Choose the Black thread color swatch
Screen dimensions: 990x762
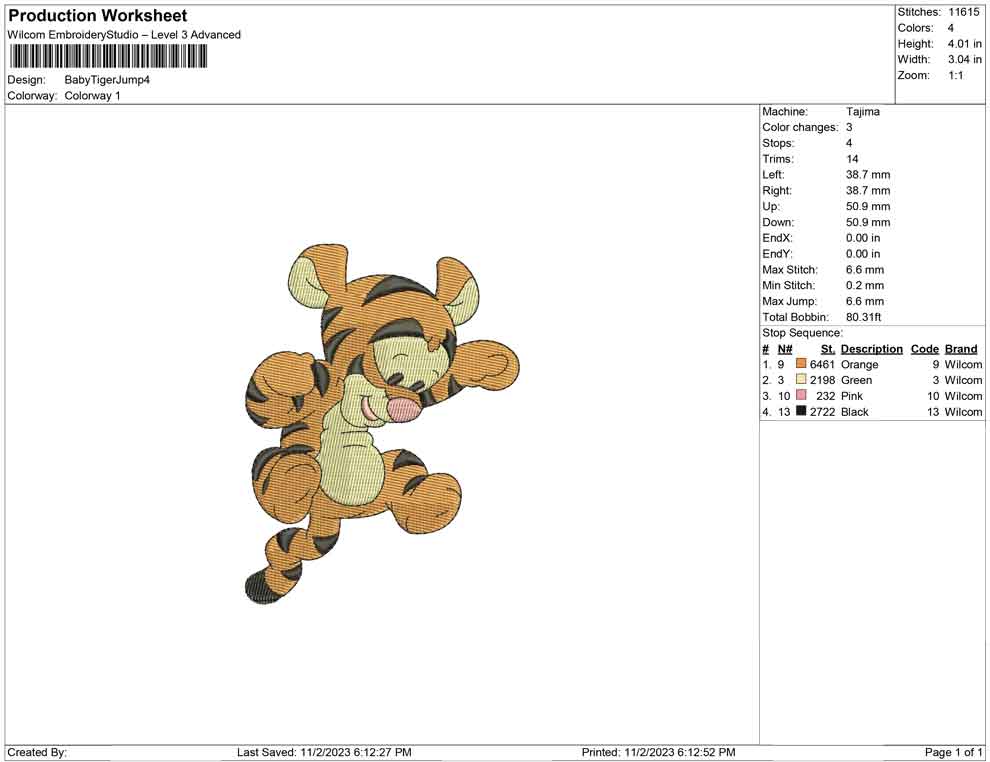pyautogui.click(x=801, y=412)
